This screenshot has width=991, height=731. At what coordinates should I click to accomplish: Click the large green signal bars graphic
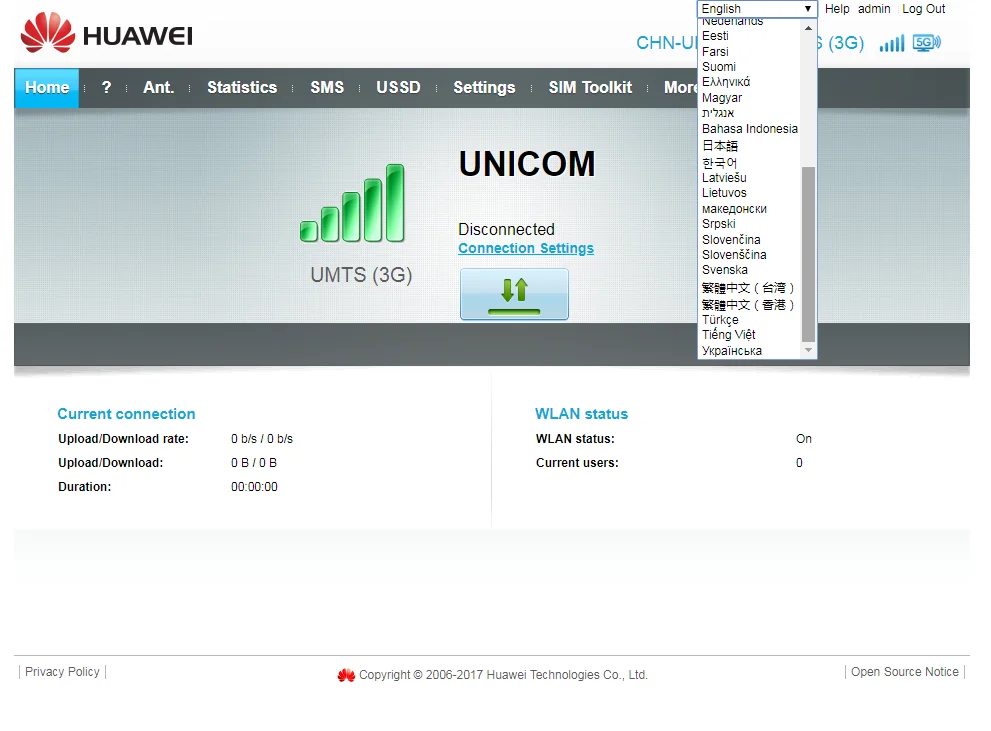tap(352, 203)
